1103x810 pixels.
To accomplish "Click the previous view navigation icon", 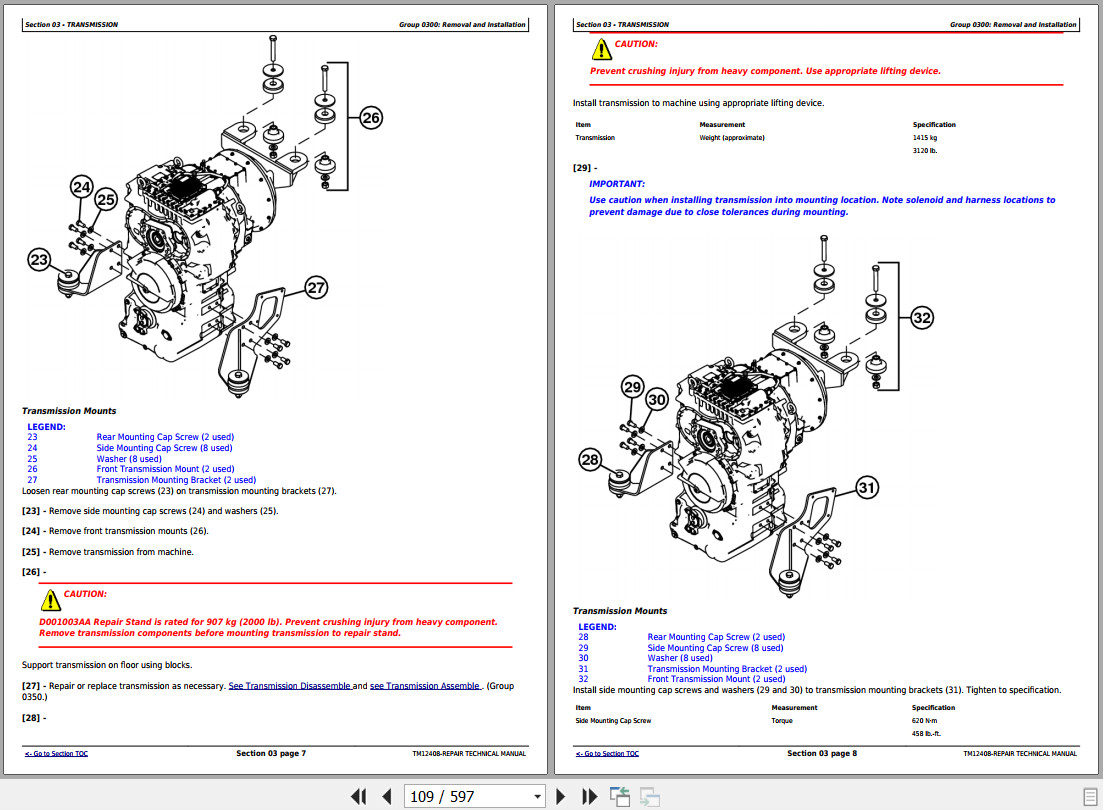I will coord(620,797).
